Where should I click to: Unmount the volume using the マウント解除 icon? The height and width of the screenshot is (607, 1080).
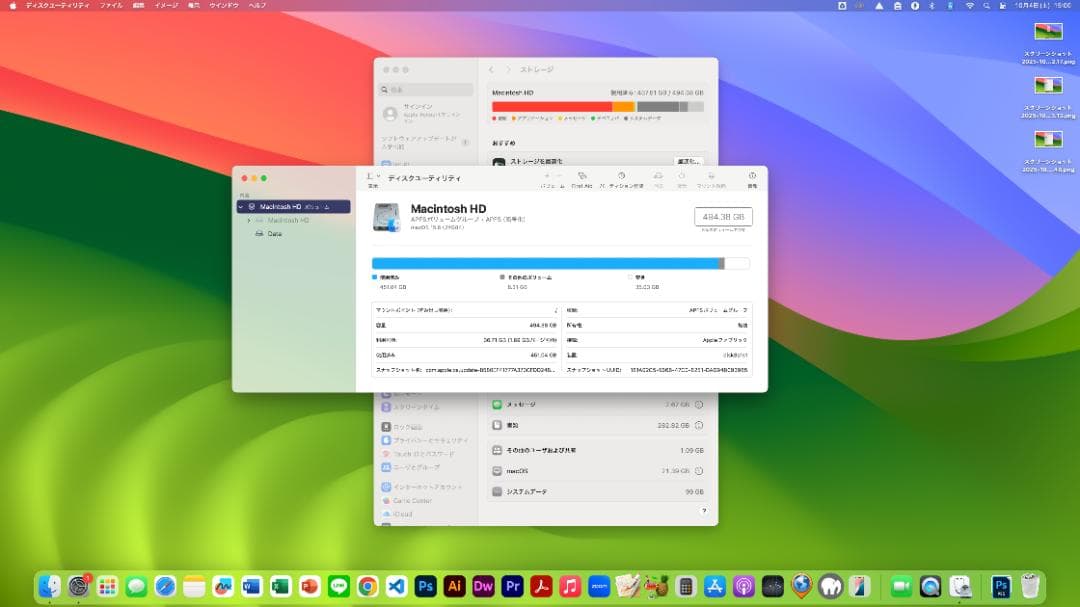point(710,178)
